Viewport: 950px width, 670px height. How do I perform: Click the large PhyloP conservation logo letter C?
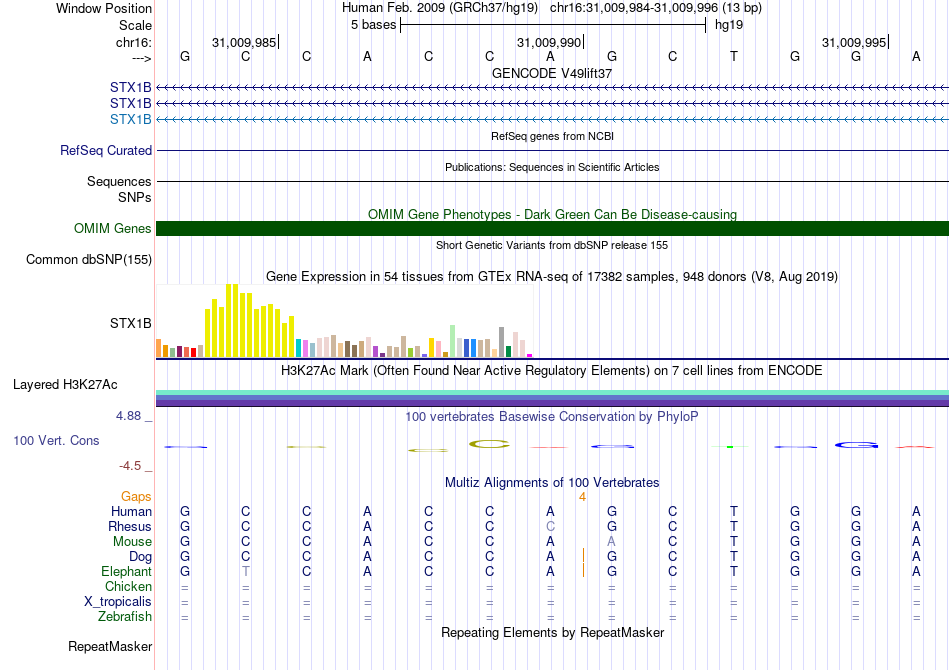(x=490, y=445)
